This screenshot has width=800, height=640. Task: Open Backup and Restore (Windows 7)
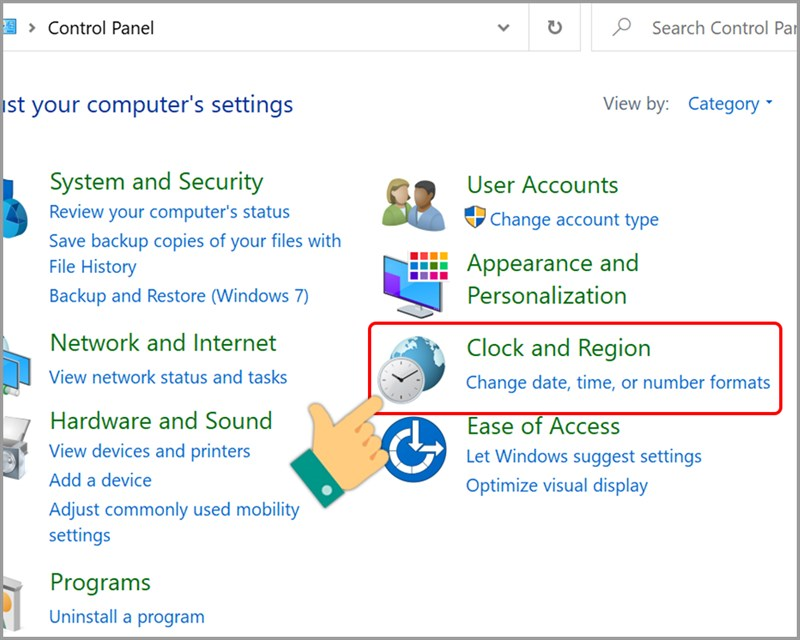179,295
